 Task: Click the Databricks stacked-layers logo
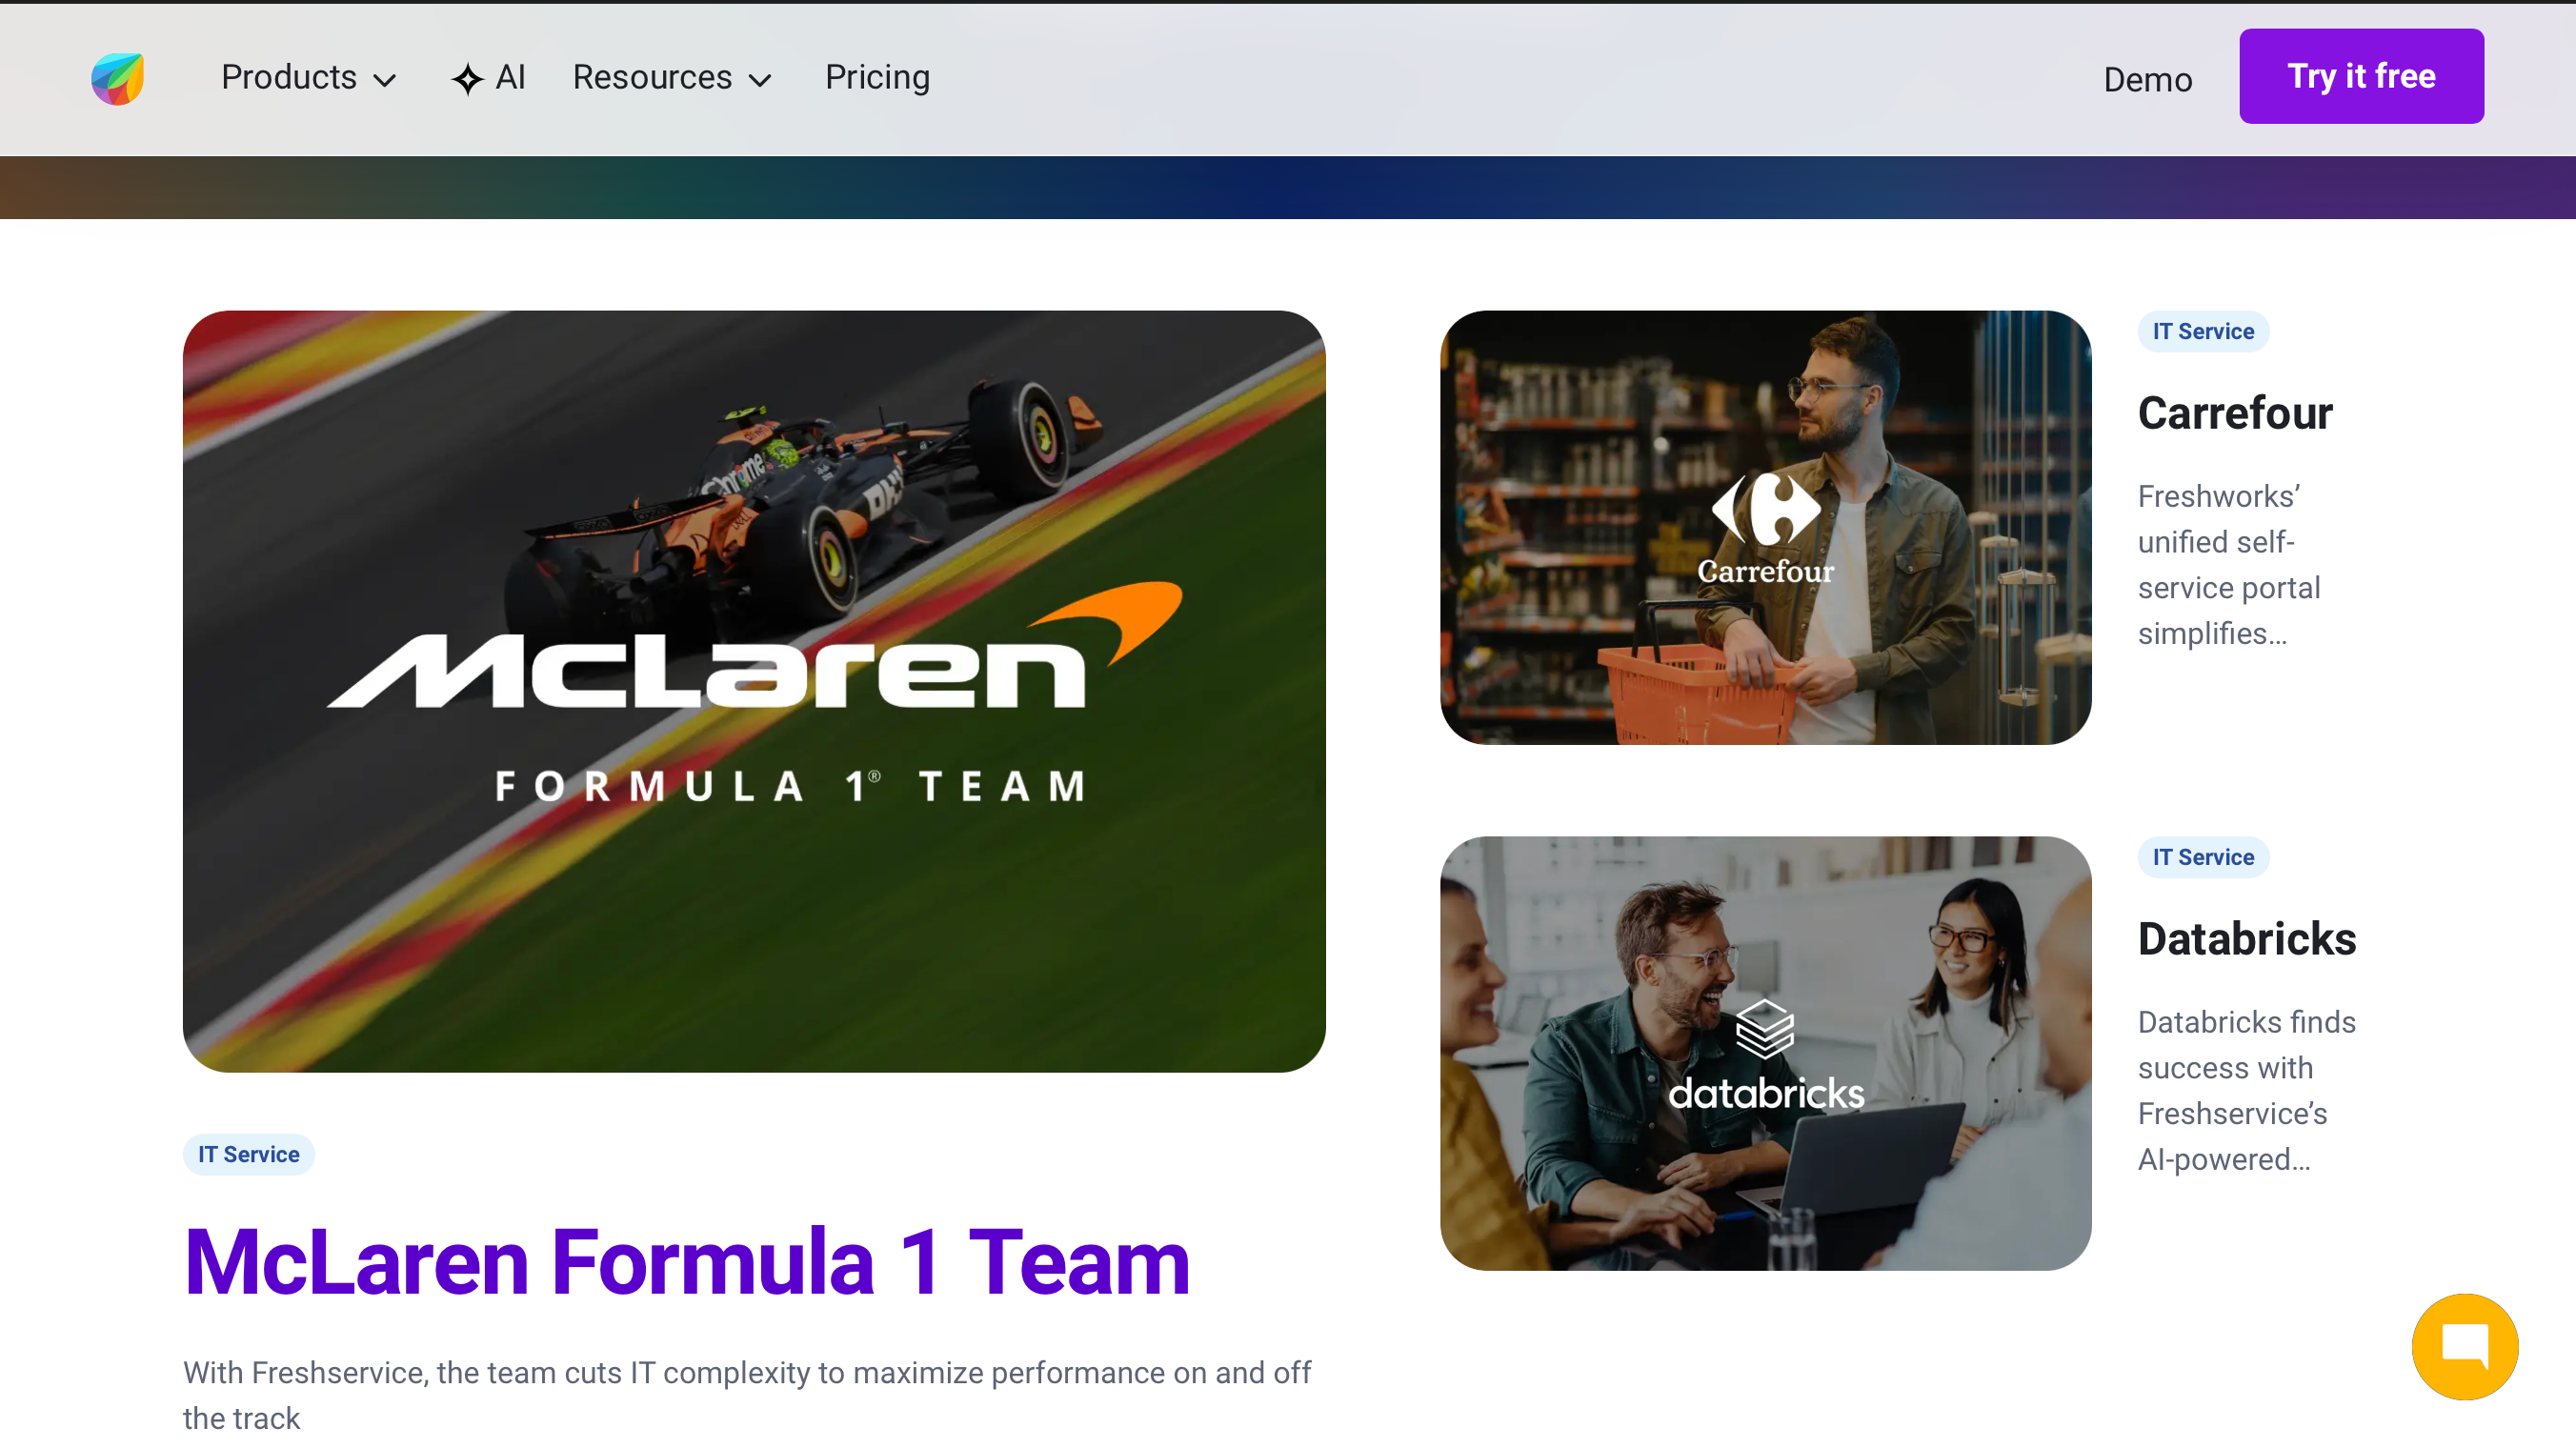1764,1028
